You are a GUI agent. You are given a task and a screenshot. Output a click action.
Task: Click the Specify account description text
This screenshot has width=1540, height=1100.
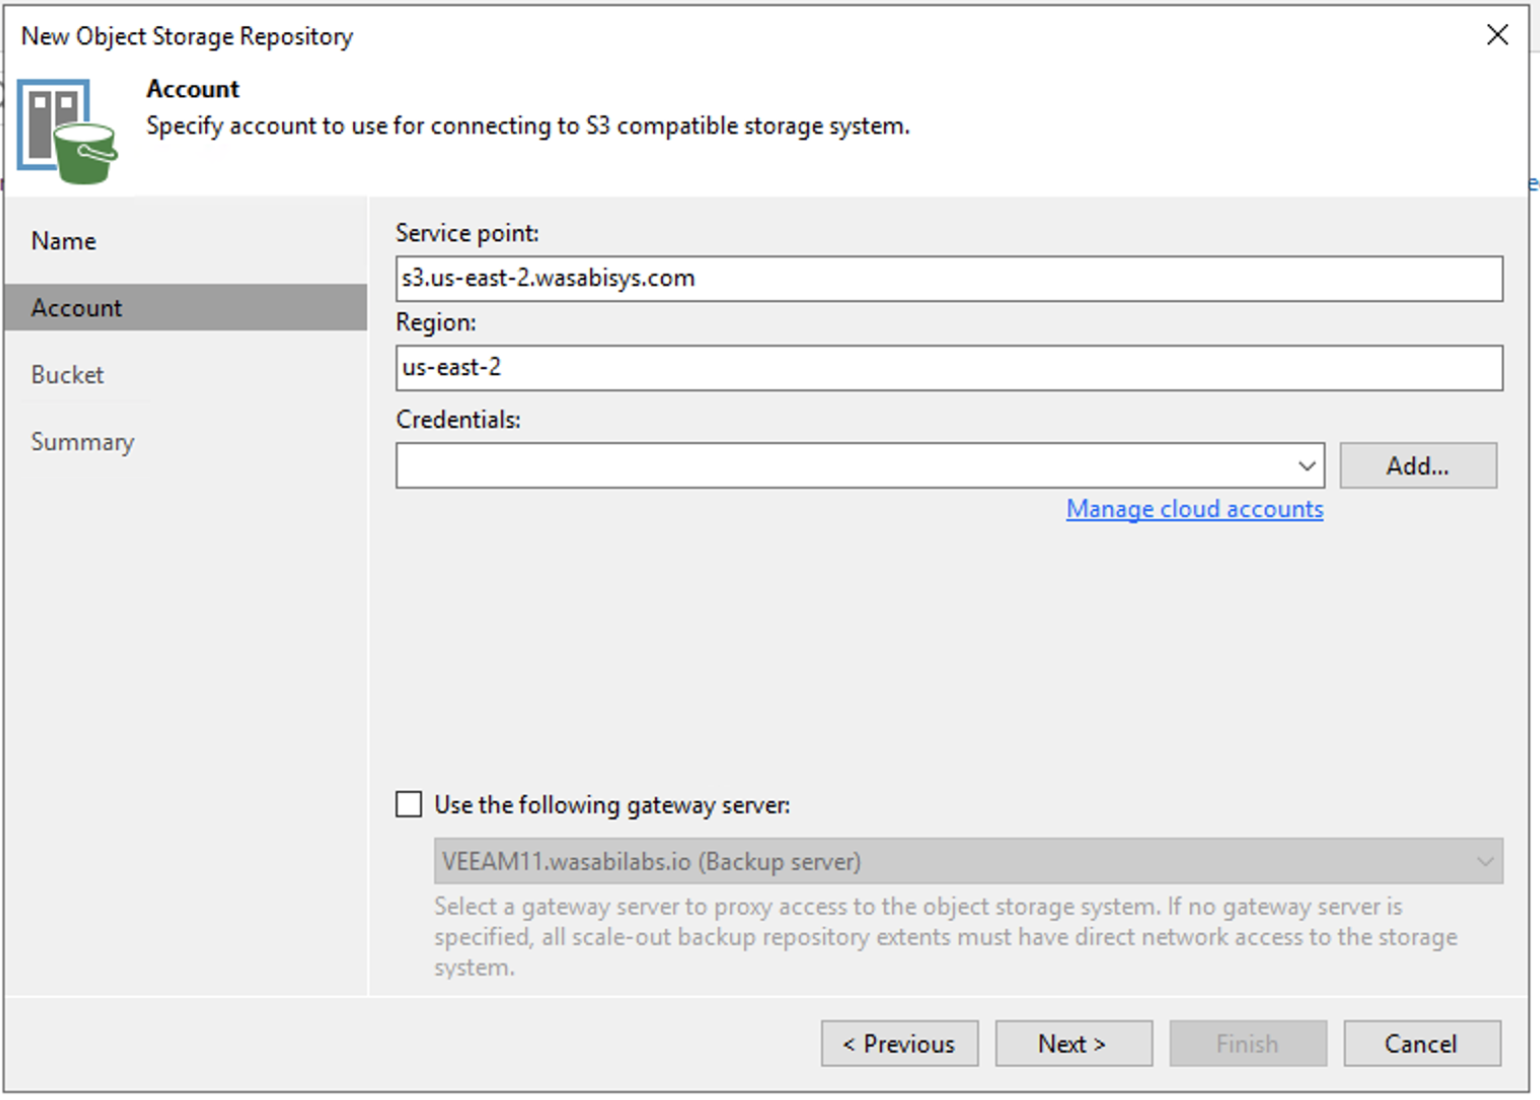pos(528,126)
